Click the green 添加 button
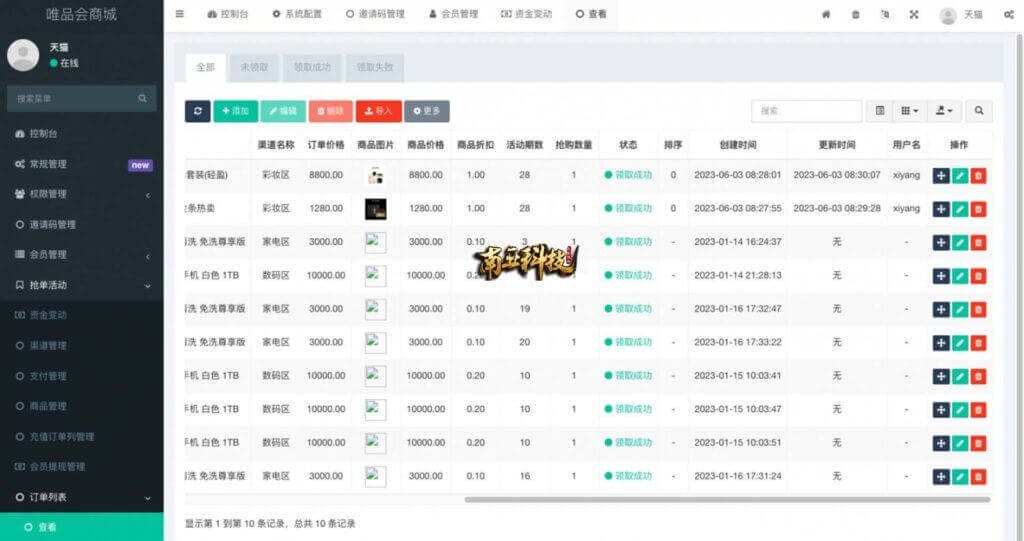The height and width of the screenshot is (541, 1024). [235, 111]
